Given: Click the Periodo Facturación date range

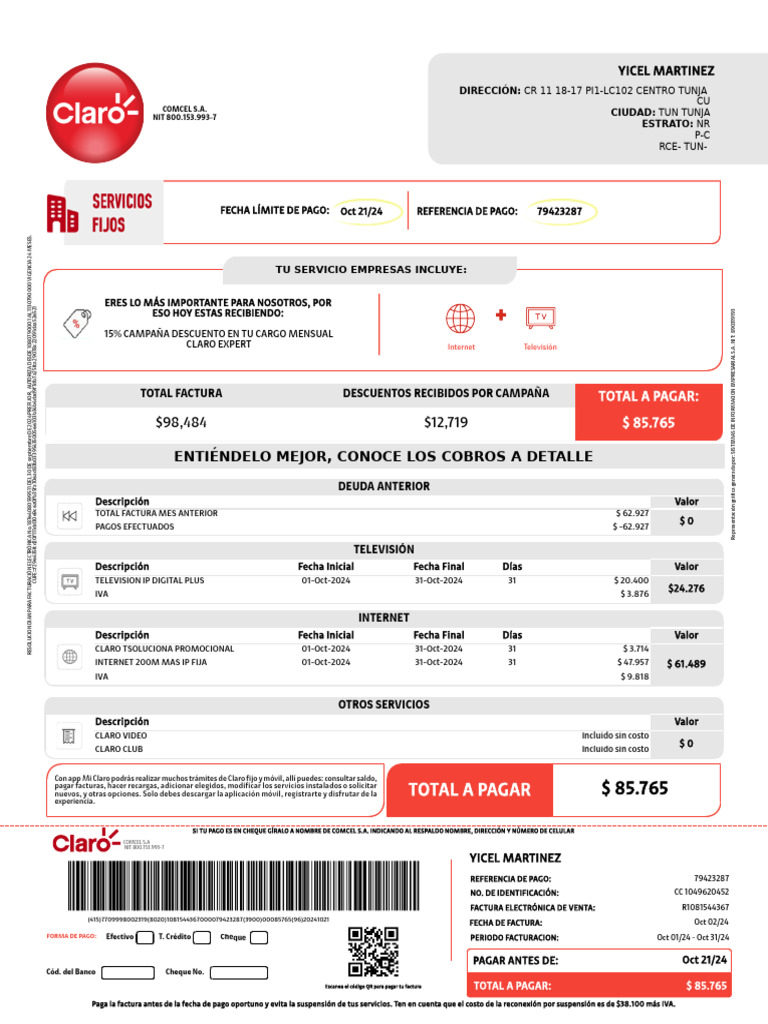Looking at the screenshot, I should coord(693,937).
